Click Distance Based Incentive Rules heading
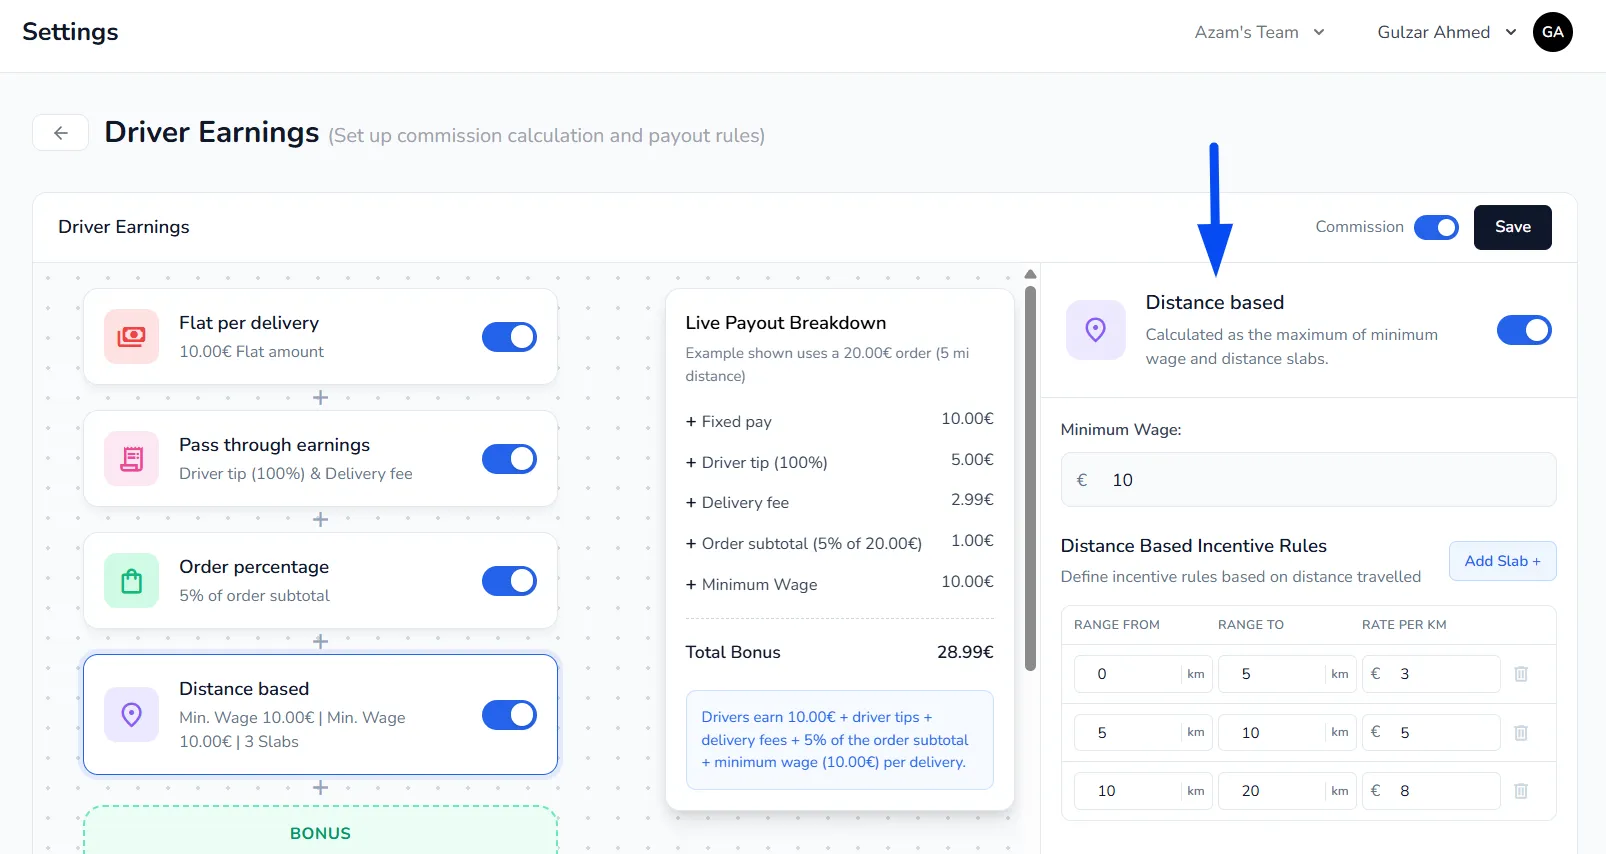The image size is (1606, 854). pos(1194,546)
